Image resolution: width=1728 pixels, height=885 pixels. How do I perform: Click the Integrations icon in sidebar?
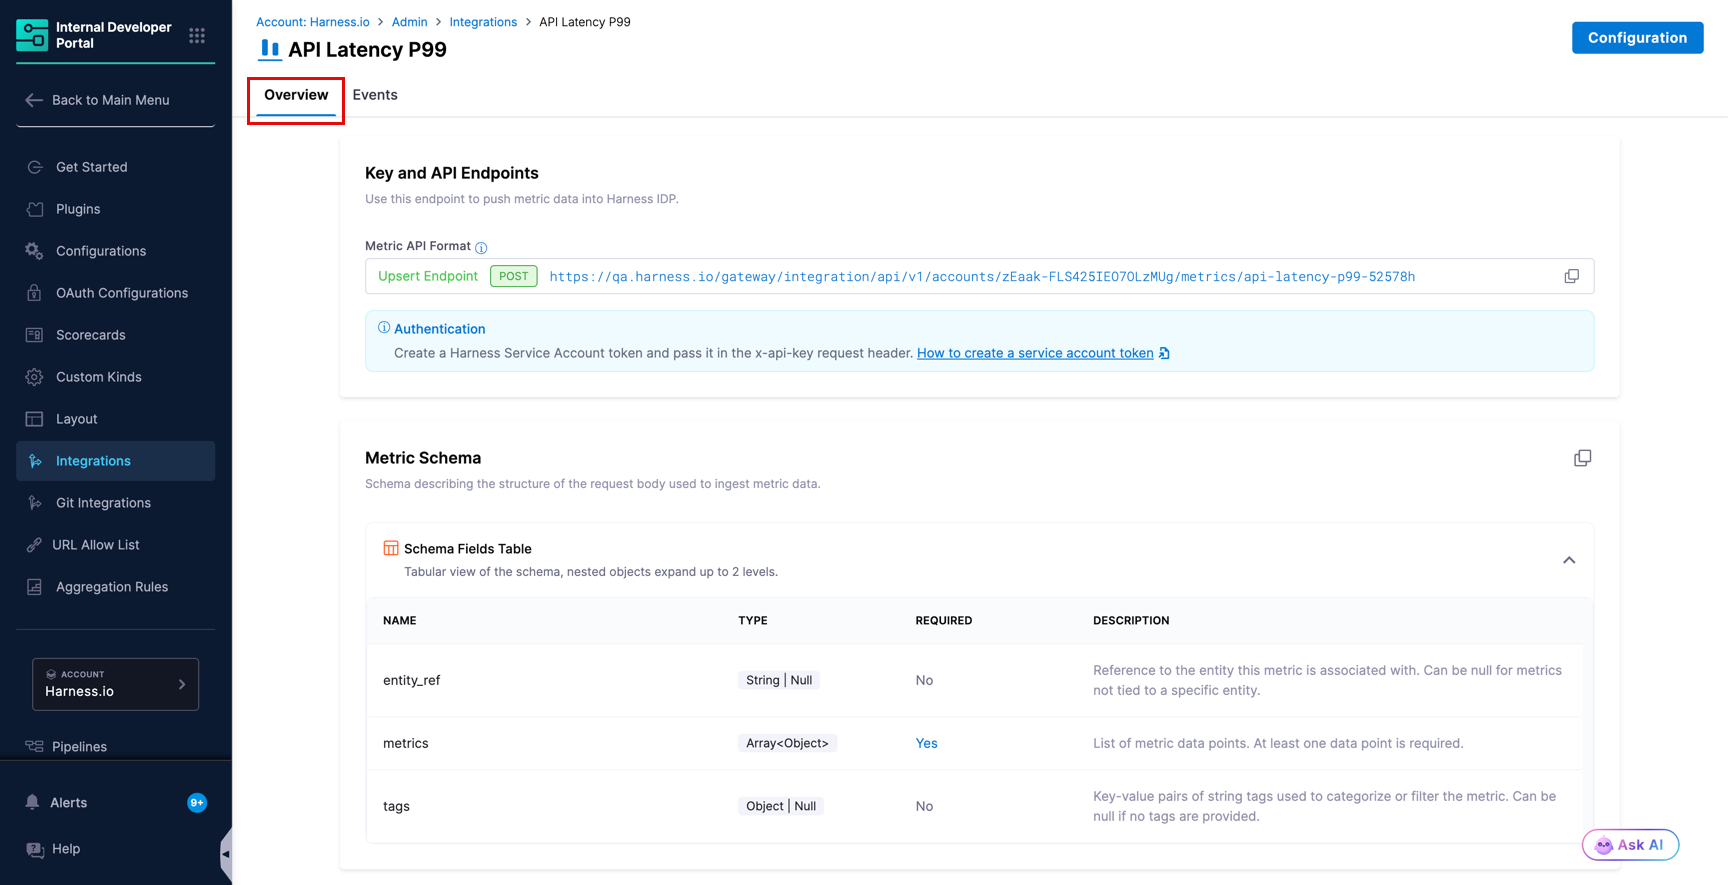(35, 461)
